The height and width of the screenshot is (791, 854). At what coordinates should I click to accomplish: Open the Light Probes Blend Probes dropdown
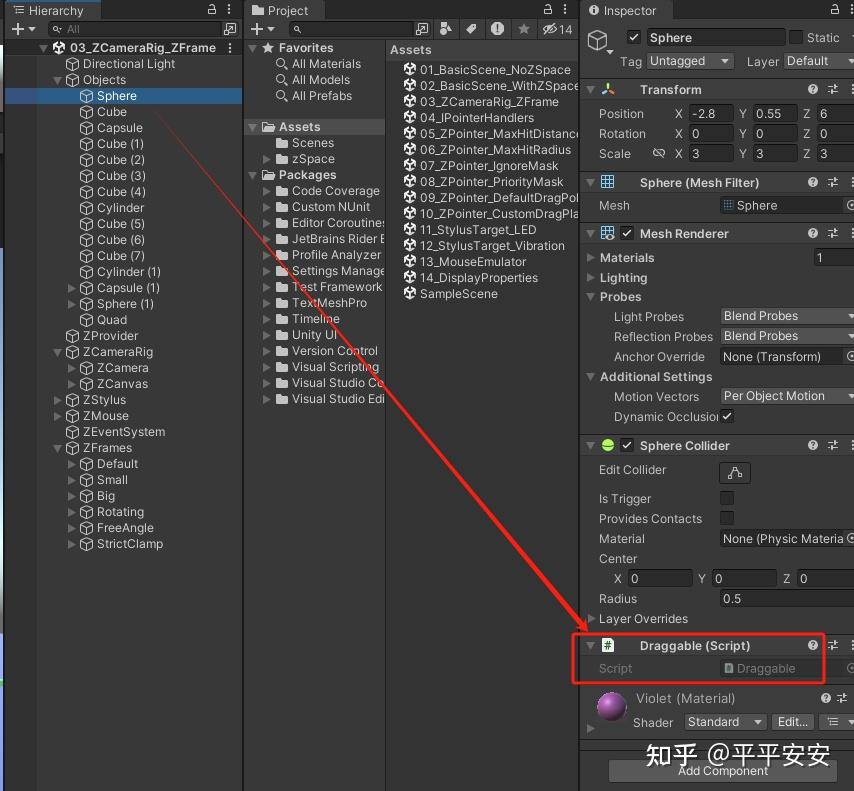pyautogui.click(x=786, y=316)
